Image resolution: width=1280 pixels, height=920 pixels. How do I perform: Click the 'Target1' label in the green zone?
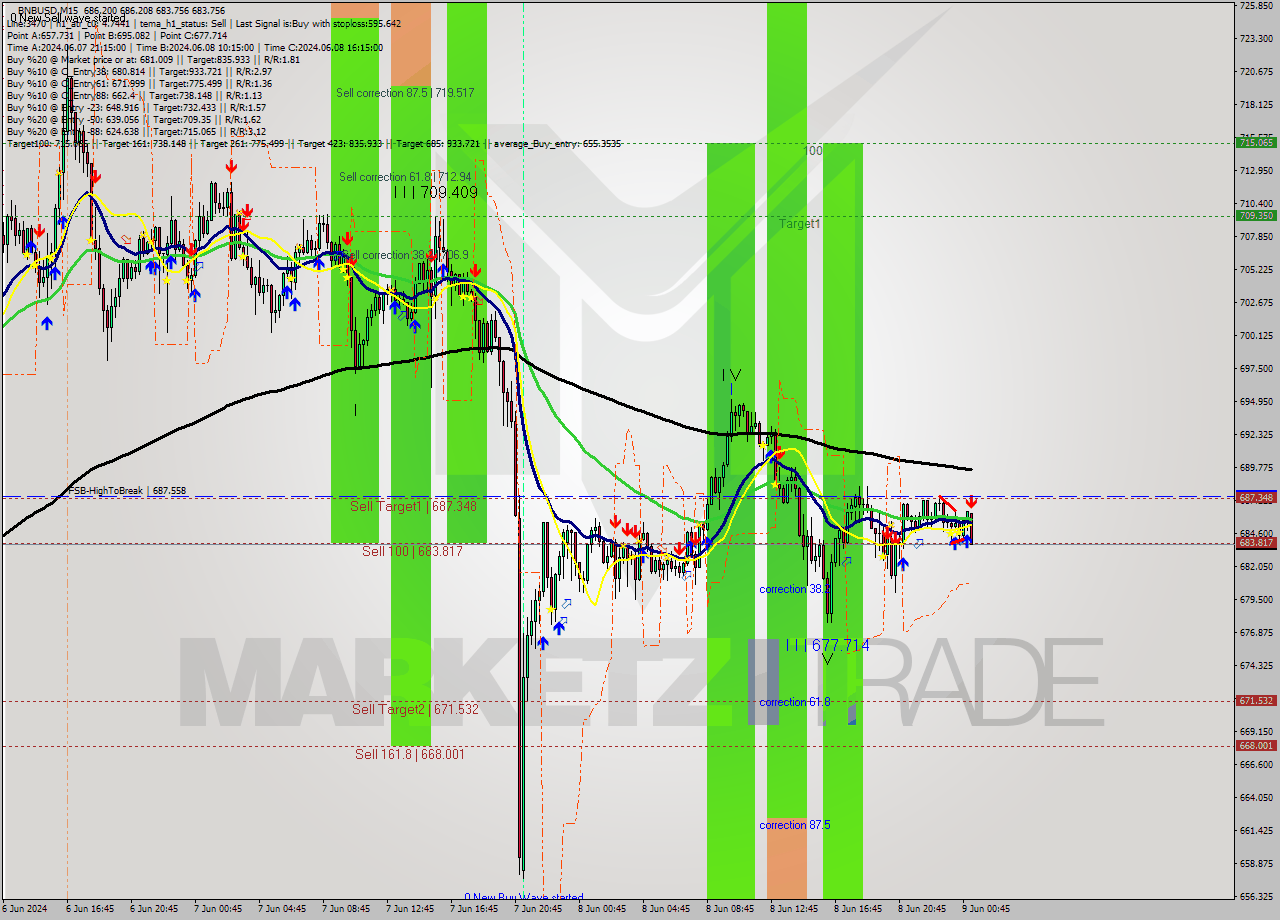[x=800, y=224]
